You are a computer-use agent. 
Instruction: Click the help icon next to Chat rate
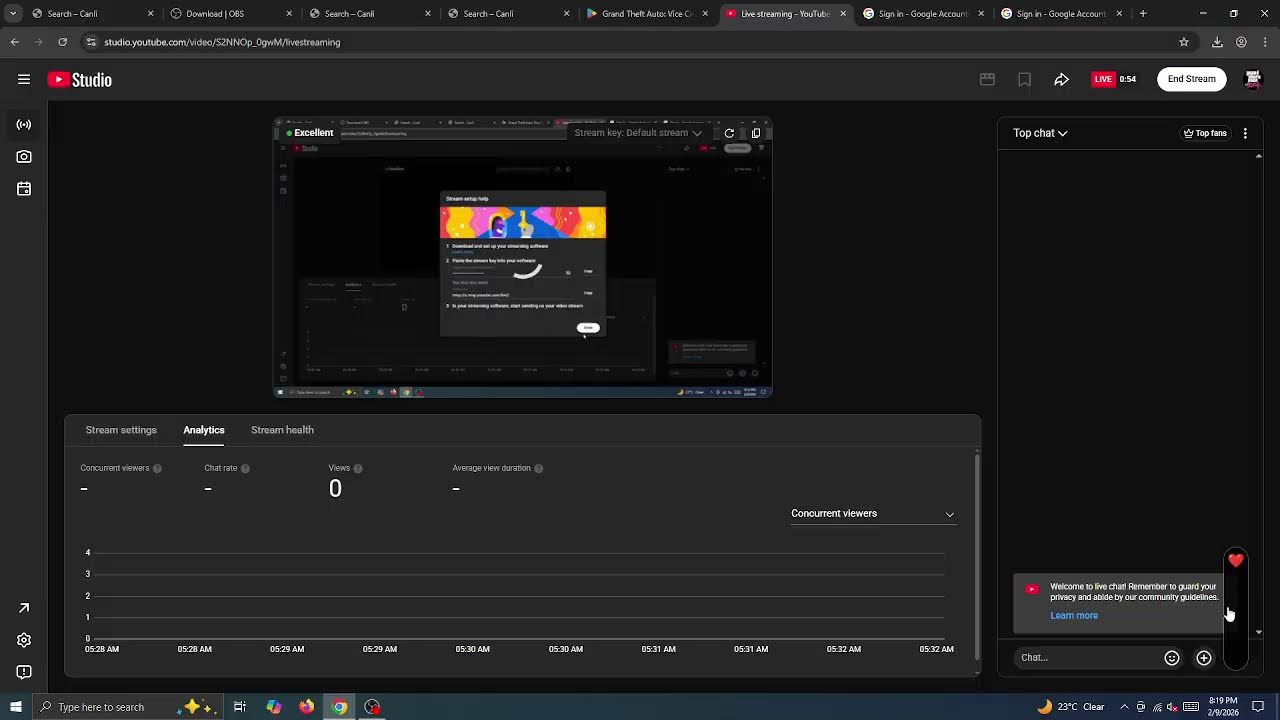point(245,468)
